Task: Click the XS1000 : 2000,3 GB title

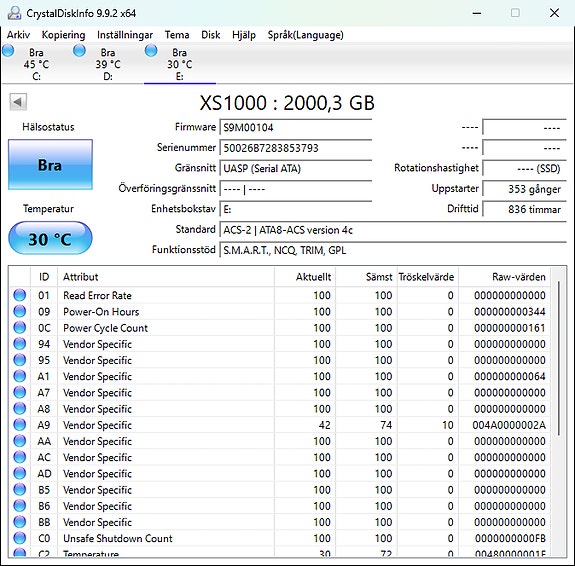Action: (287, 102)
